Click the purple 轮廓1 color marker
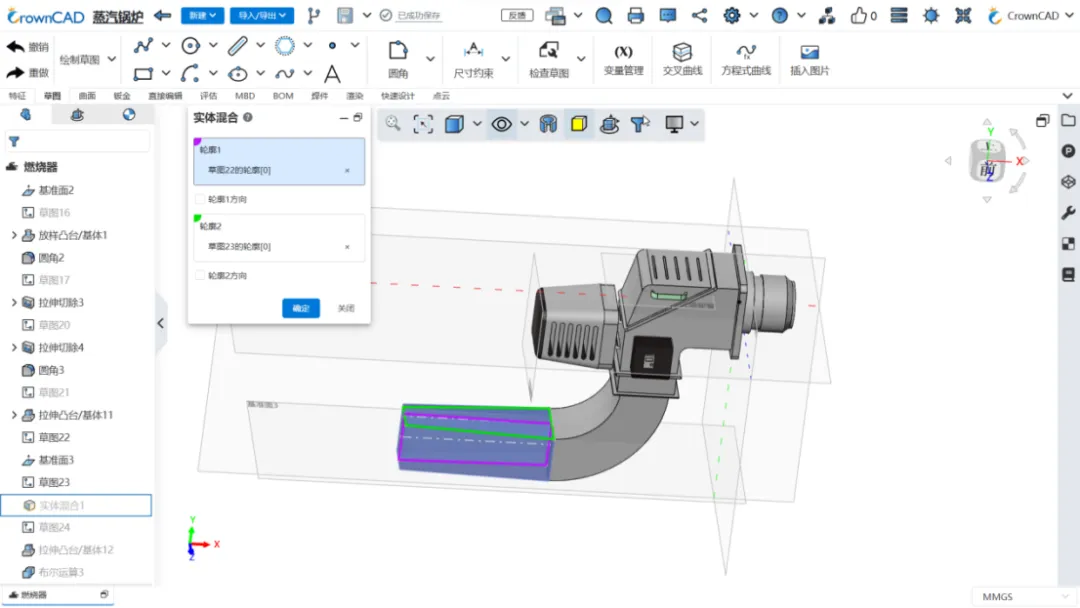This screenshot has height=608, width=1080. pyautogui.click(x=197, y=141)
